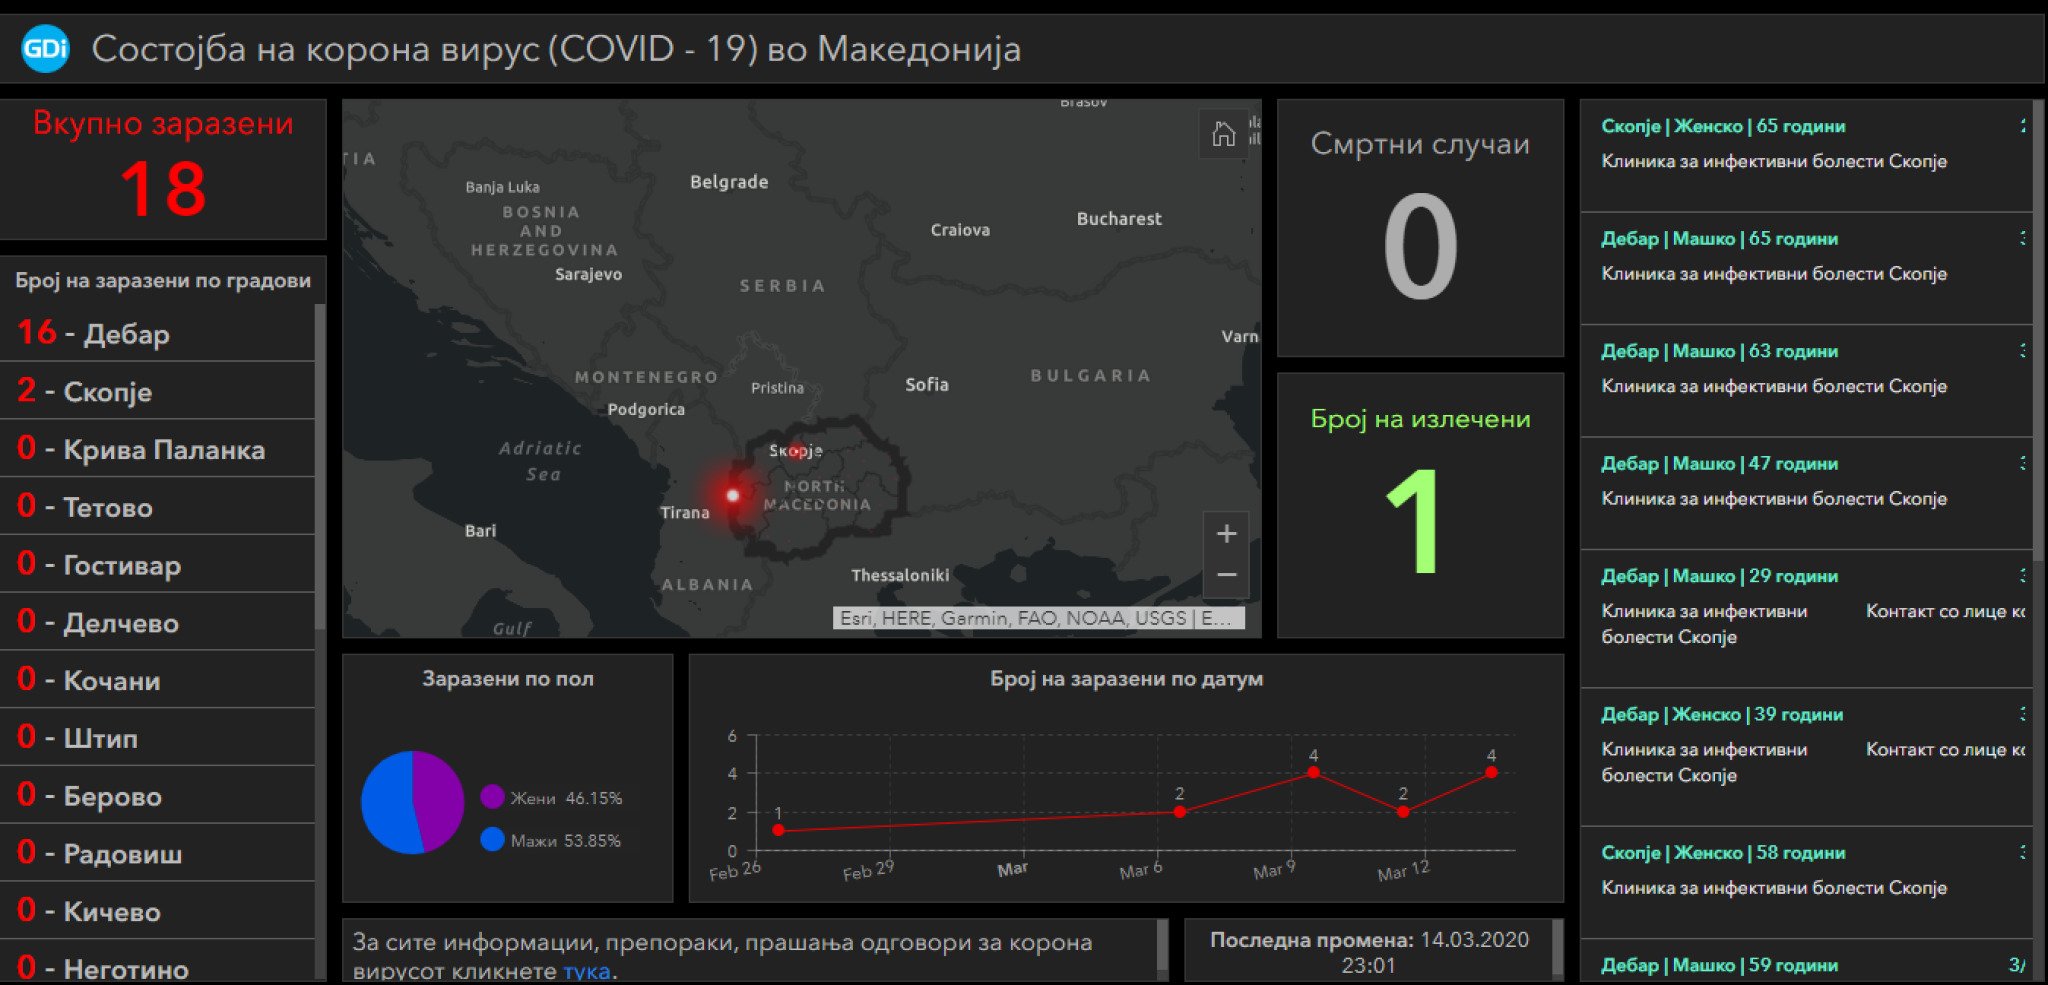Zoom in with the map plus button

pos(1226,533)
